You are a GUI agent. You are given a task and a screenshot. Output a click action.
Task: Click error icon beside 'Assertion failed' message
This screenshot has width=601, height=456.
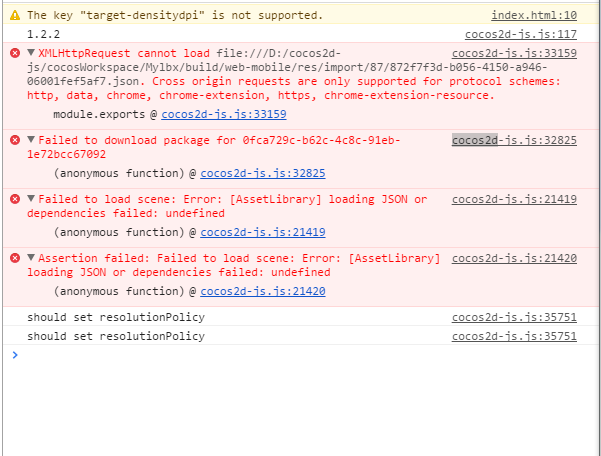15,258
